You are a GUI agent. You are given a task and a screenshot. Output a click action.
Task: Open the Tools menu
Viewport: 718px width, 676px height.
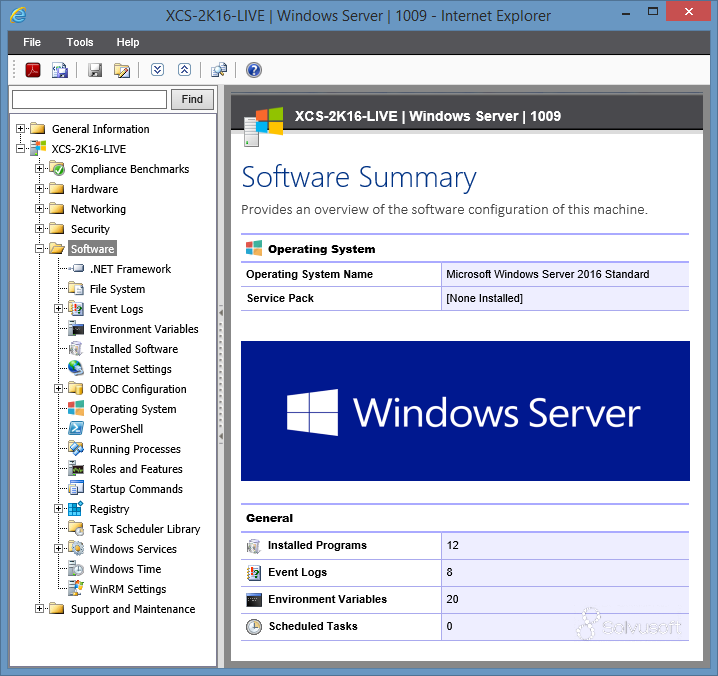click(80, 42)
